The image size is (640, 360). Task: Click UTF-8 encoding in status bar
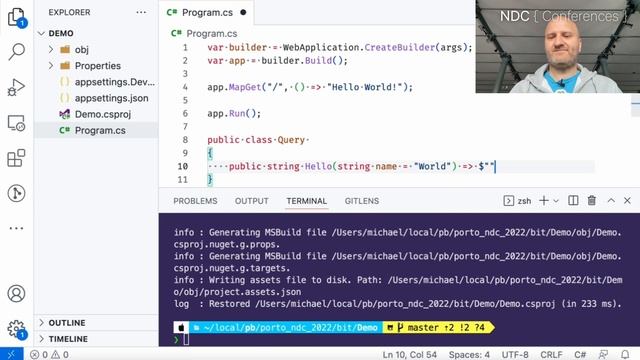(x=515, y=354)
